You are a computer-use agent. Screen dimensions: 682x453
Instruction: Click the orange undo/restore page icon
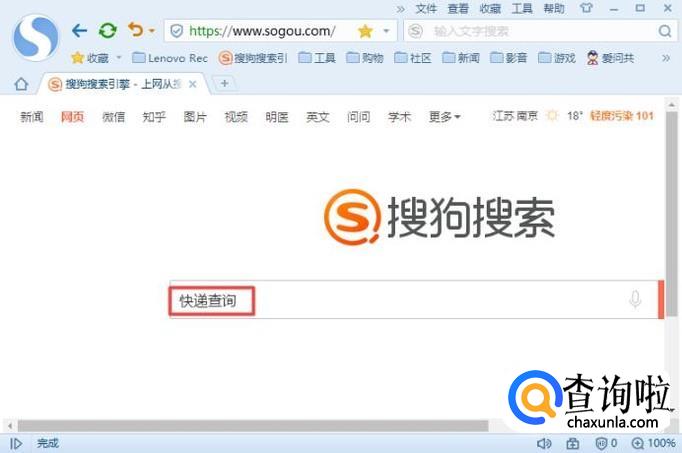pos(136,30)
